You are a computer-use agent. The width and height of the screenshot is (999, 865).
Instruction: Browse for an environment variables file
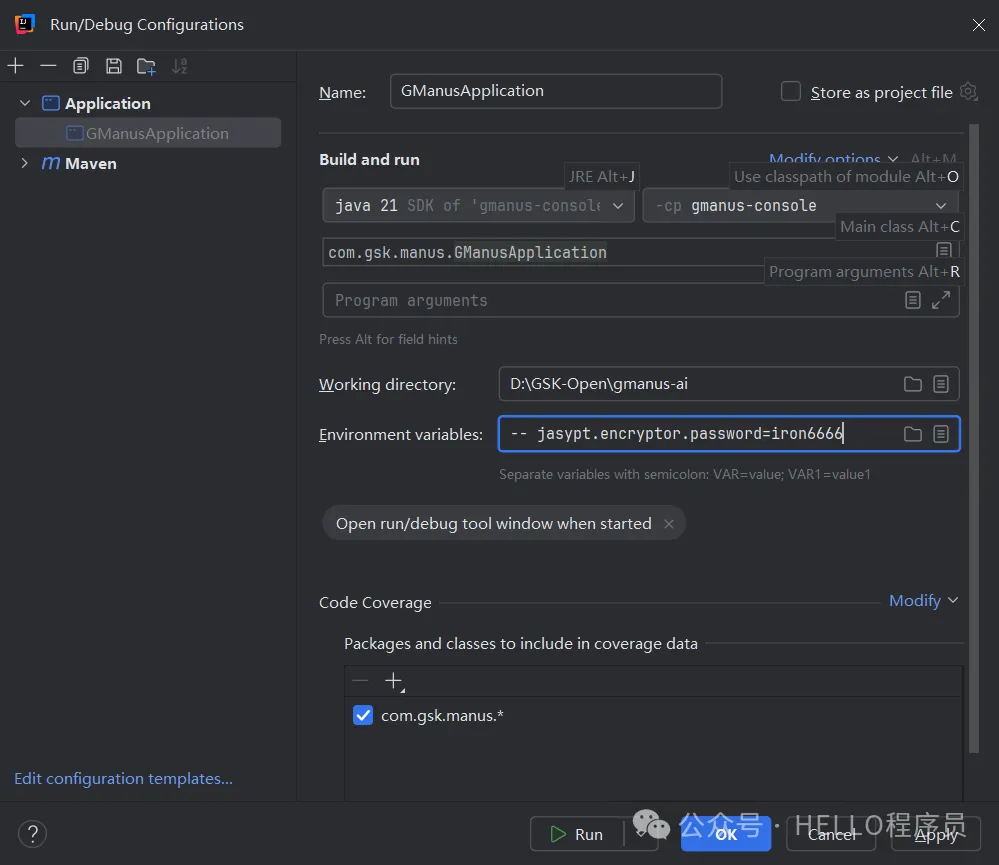(913, 434)
